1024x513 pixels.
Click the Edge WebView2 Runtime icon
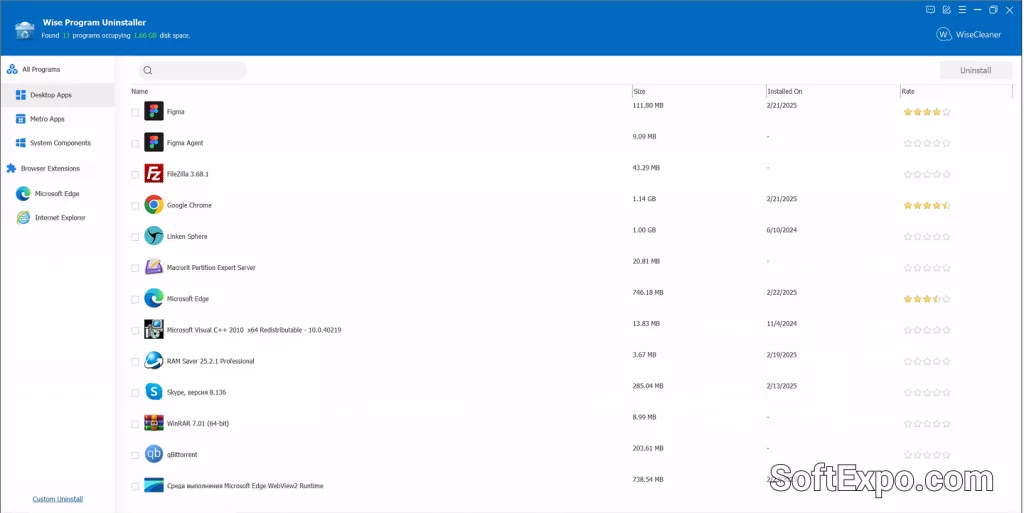point(153,486)
